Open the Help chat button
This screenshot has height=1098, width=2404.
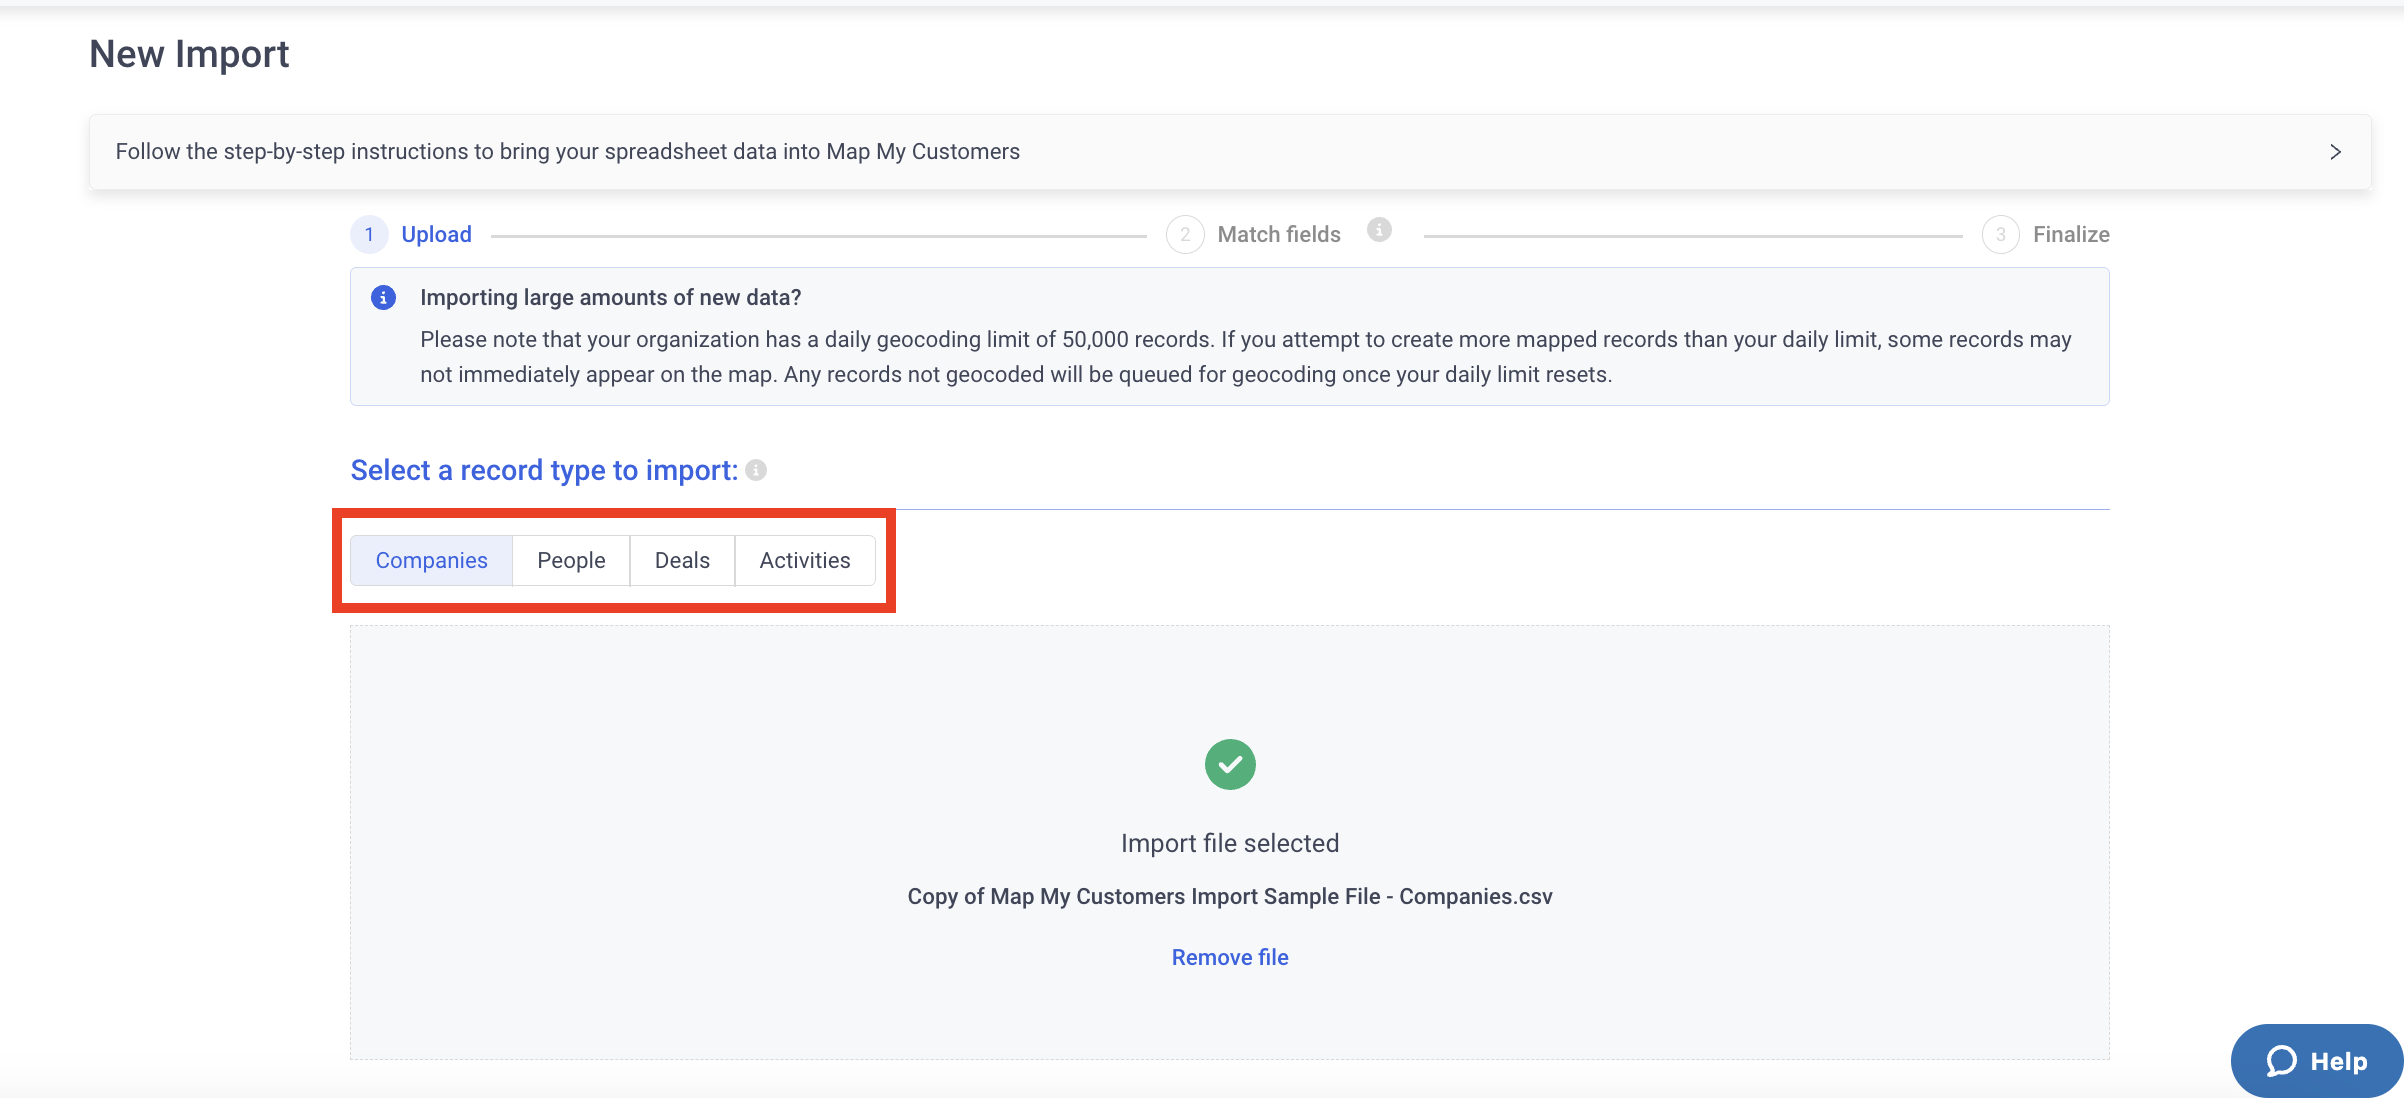pos(2317,1061)
